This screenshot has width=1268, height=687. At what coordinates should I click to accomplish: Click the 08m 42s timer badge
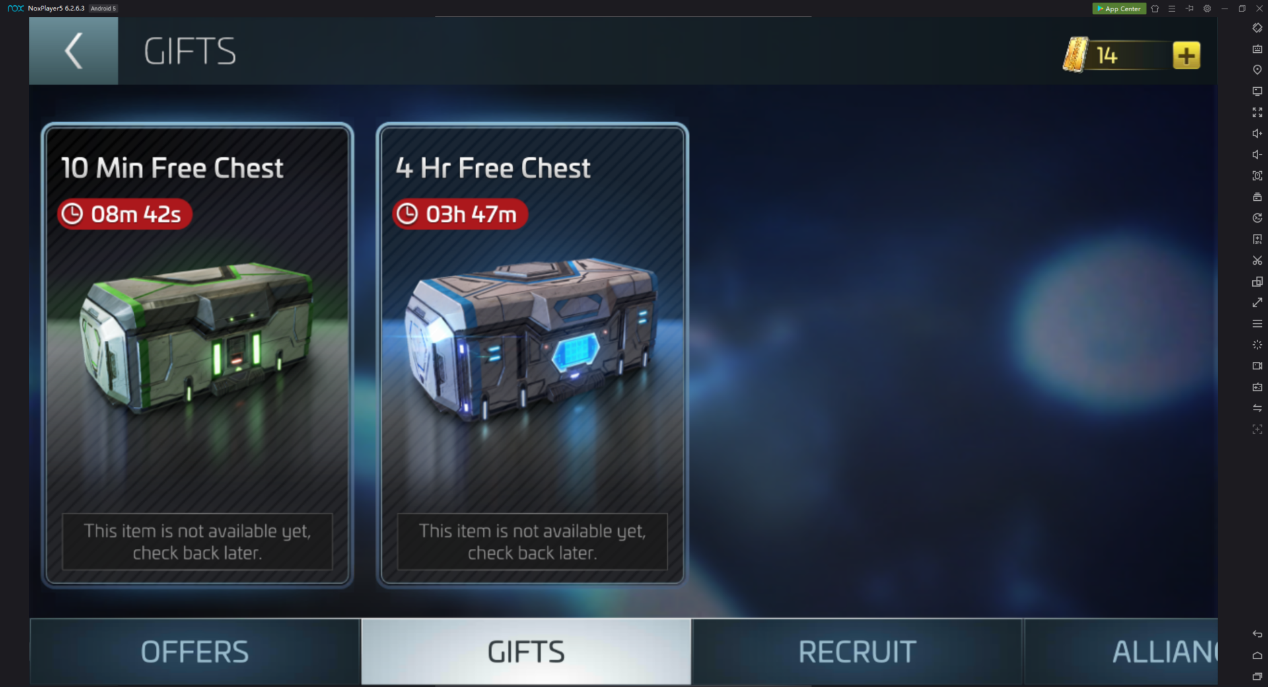click(x=125, y=213)
